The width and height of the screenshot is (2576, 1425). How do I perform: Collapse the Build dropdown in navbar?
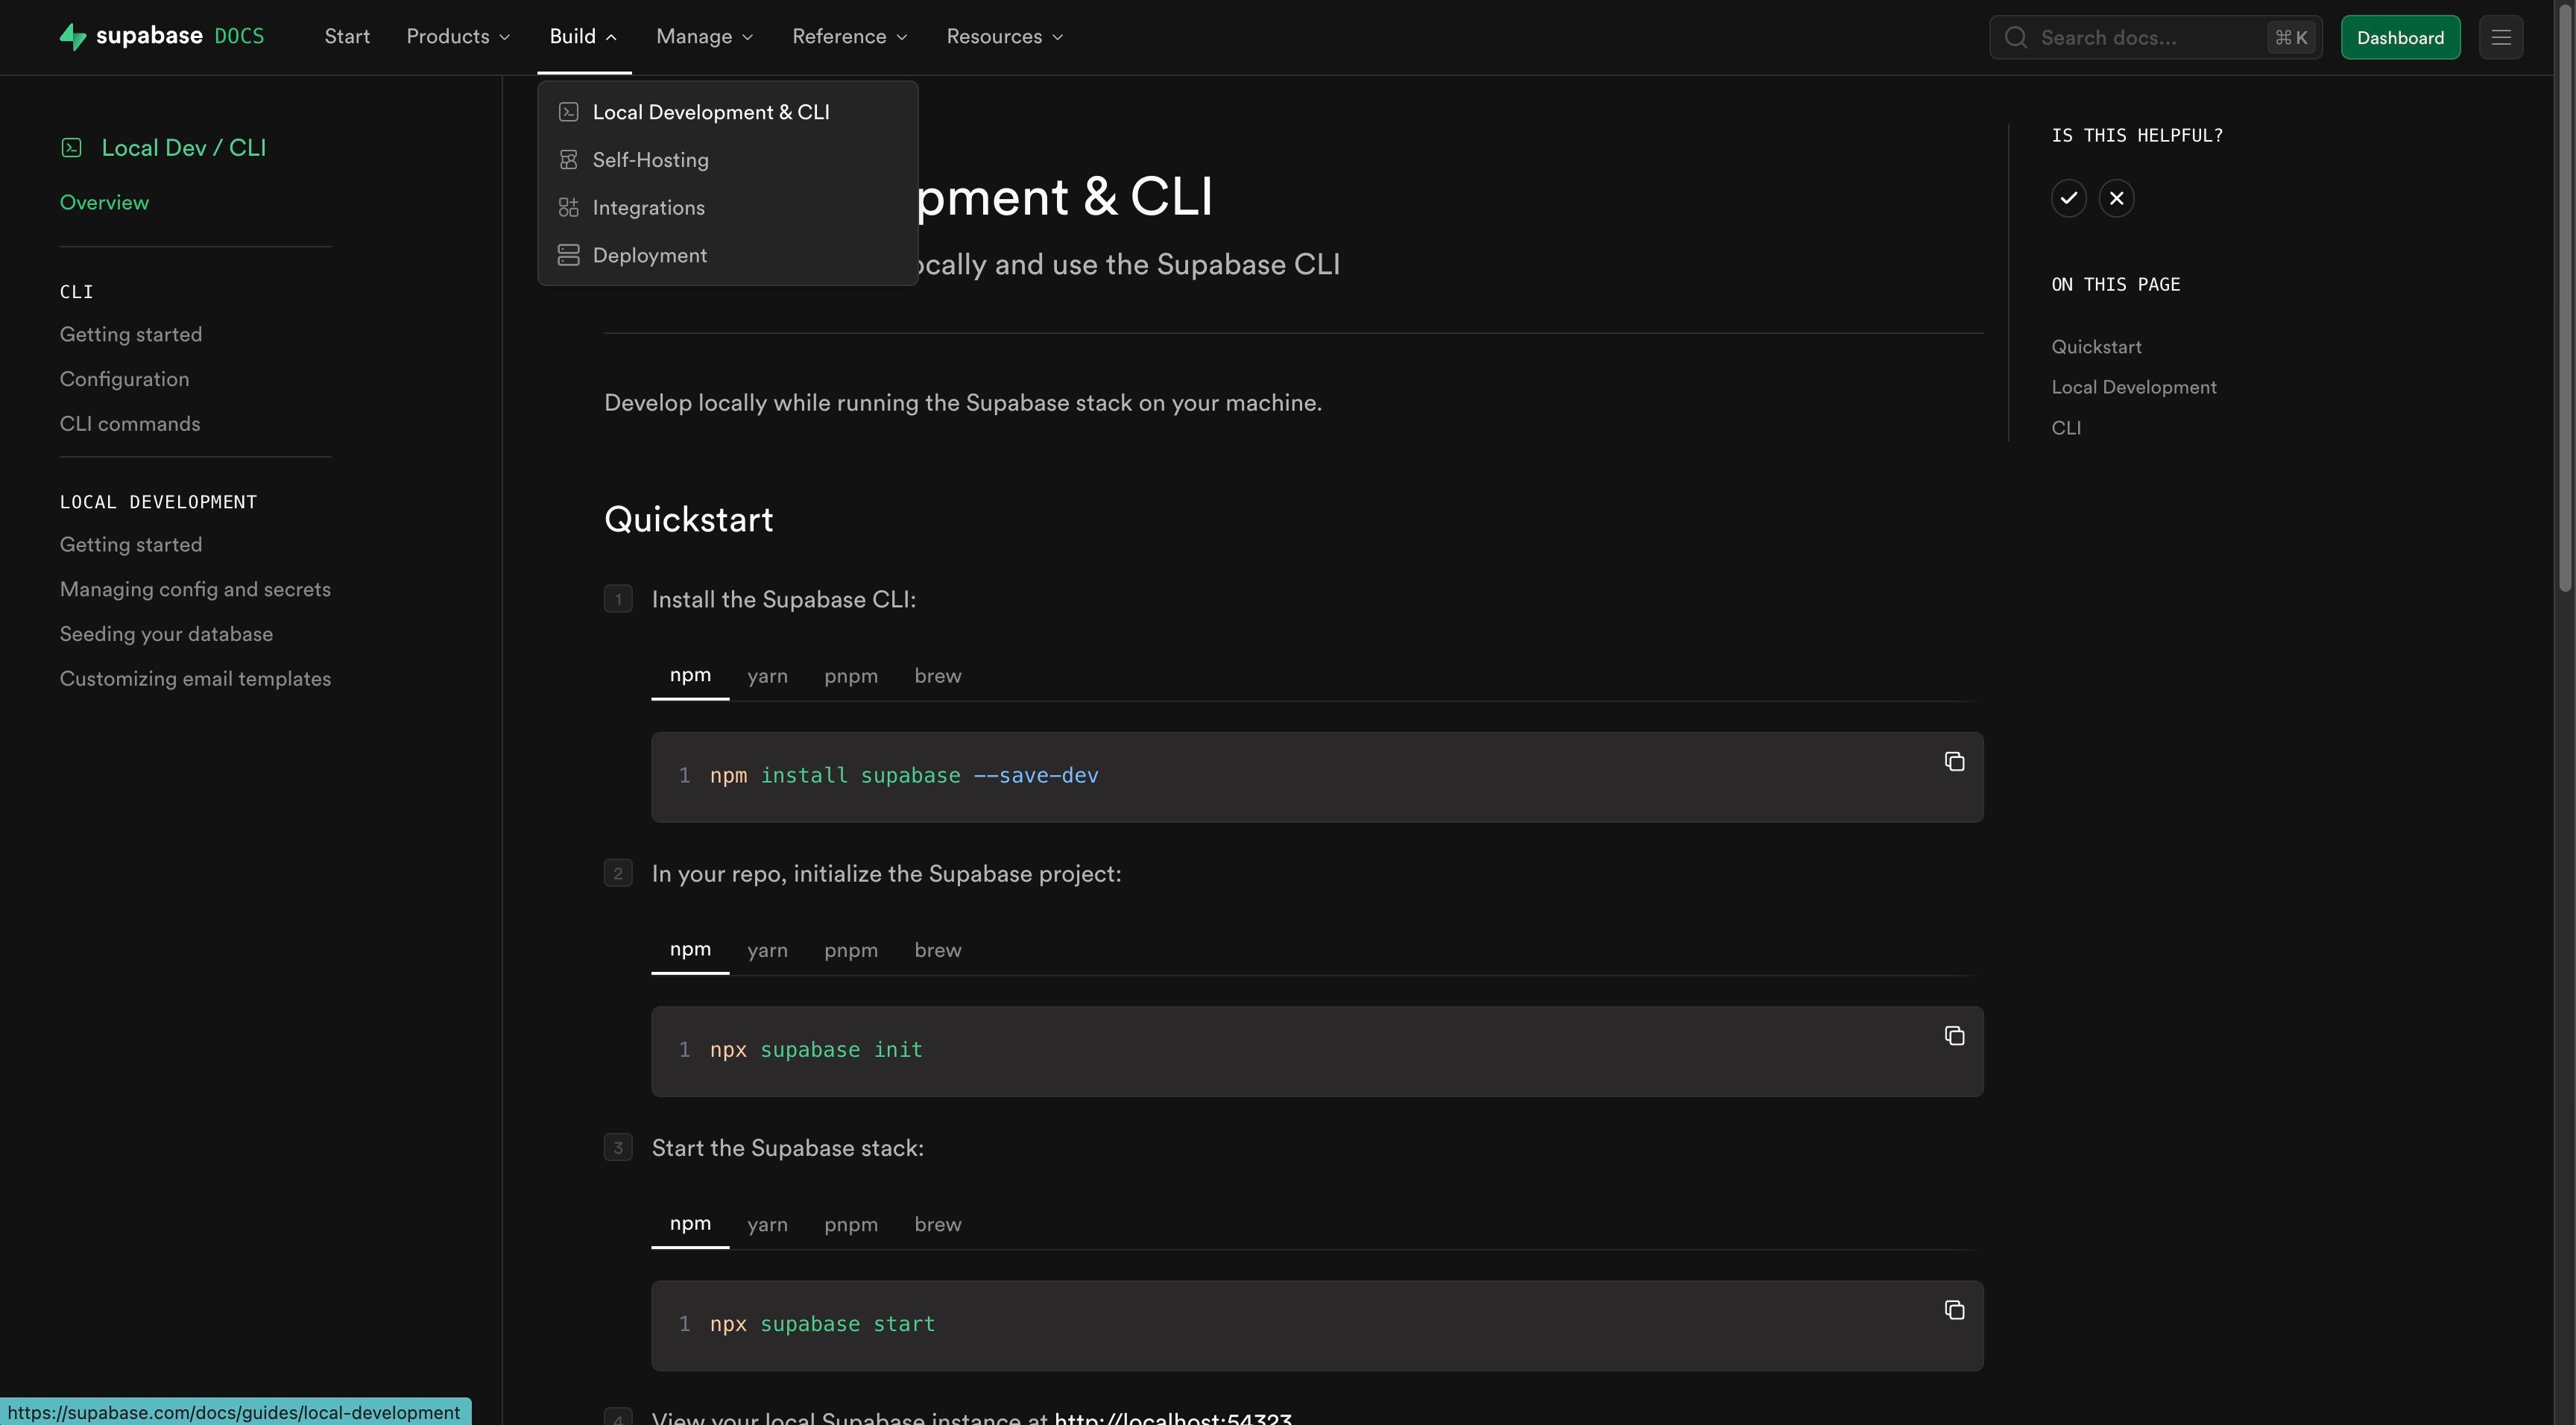coord(583,37)
